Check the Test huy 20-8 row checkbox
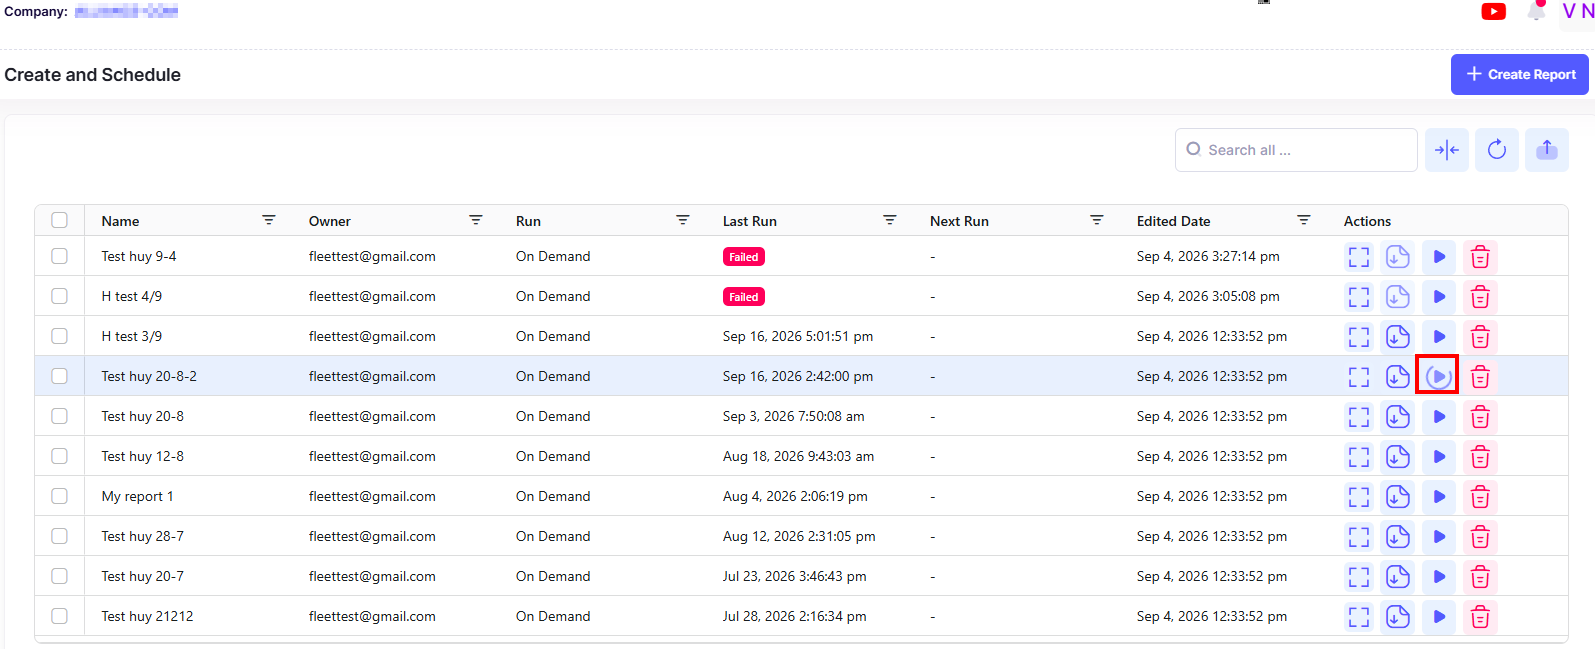Image resolution: width=1595 pixels, height=649 pixels. coord(60,416)
